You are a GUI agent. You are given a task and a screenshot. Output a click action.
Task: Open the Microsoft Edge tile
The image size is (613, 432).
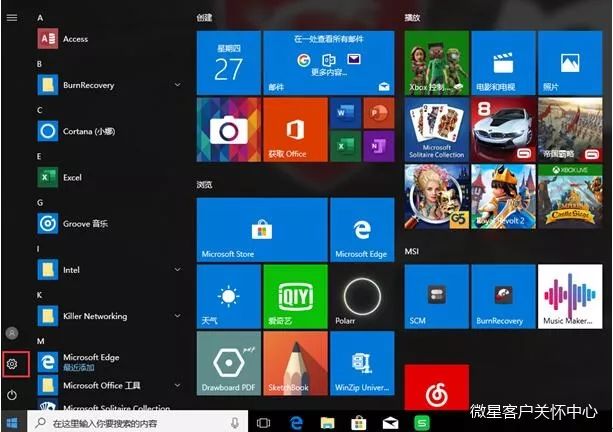tap(362, 230)
